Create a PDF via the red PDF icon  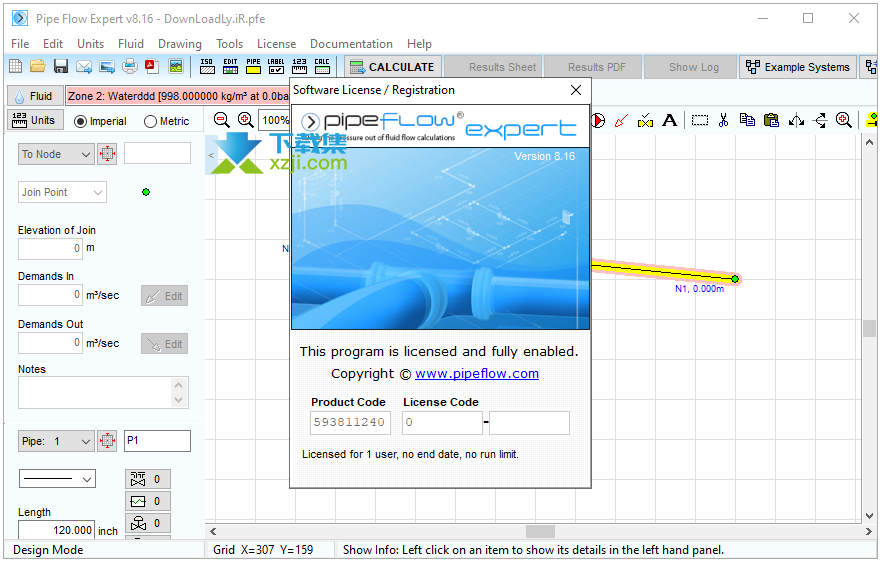point(152,66)
